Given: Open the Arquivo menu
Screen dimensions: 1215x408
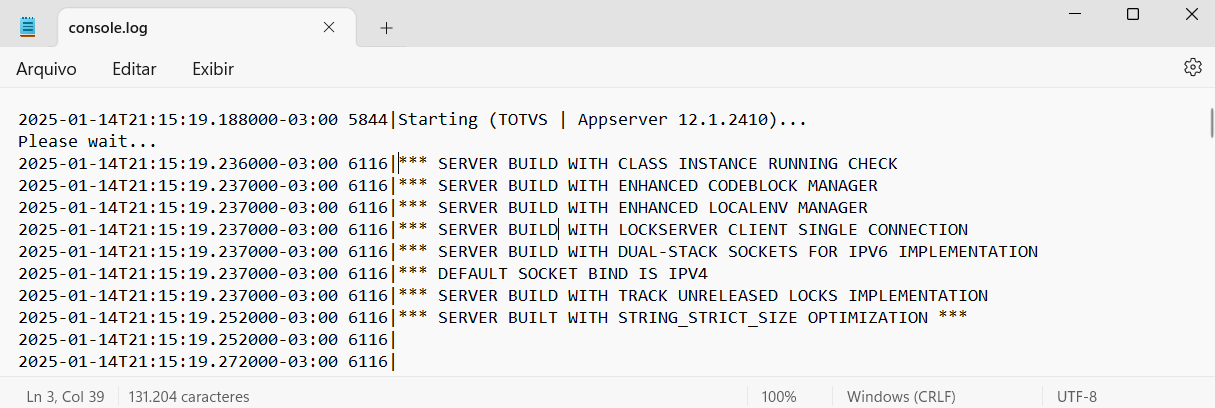Looking at the screenshot, I should 46,69.
